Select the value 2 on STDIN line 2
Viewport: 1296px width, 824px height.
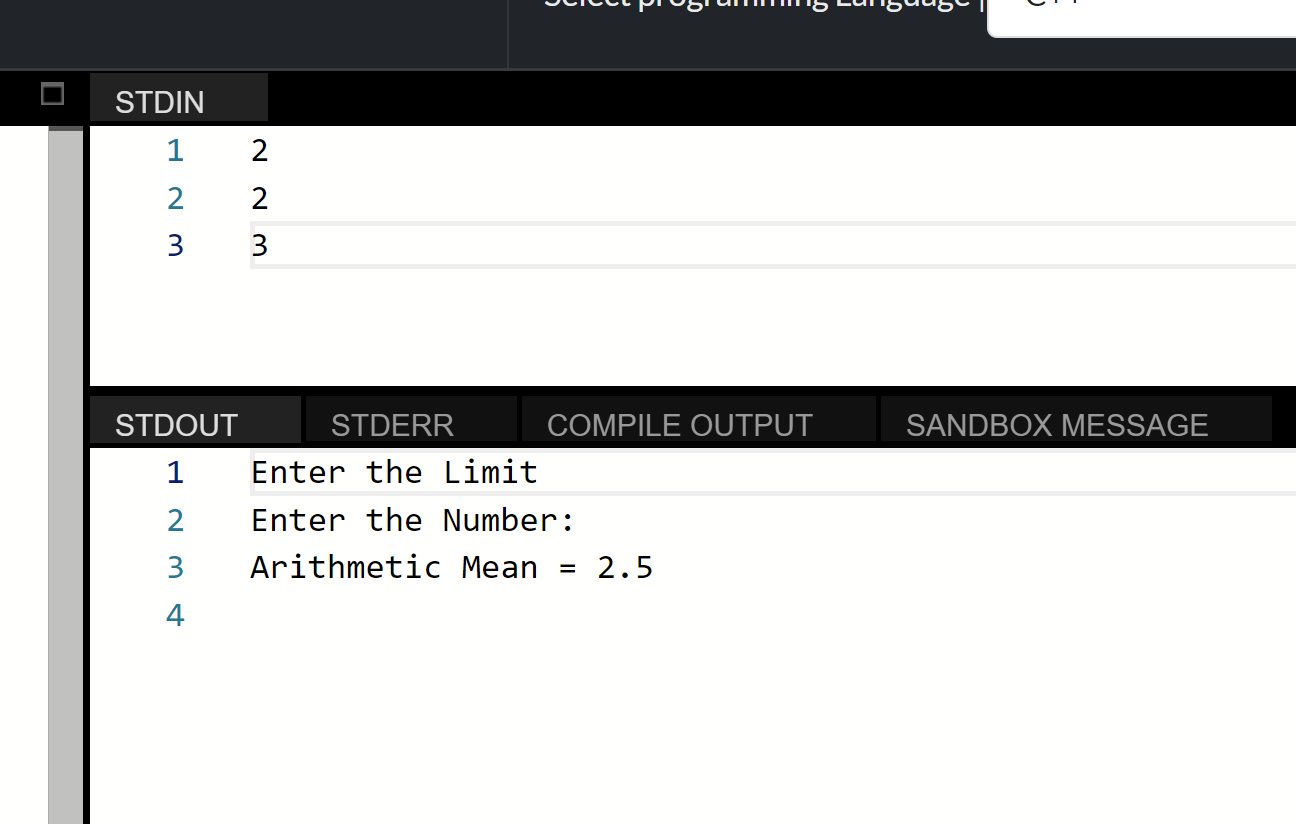pyautogui.click(x=259, y=198)
